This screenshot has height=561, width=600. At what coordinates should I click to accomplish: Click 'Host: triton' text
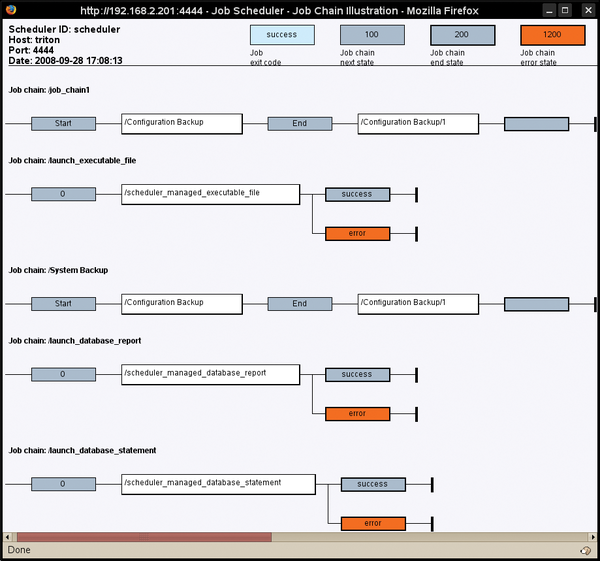(x=34, y=40)
